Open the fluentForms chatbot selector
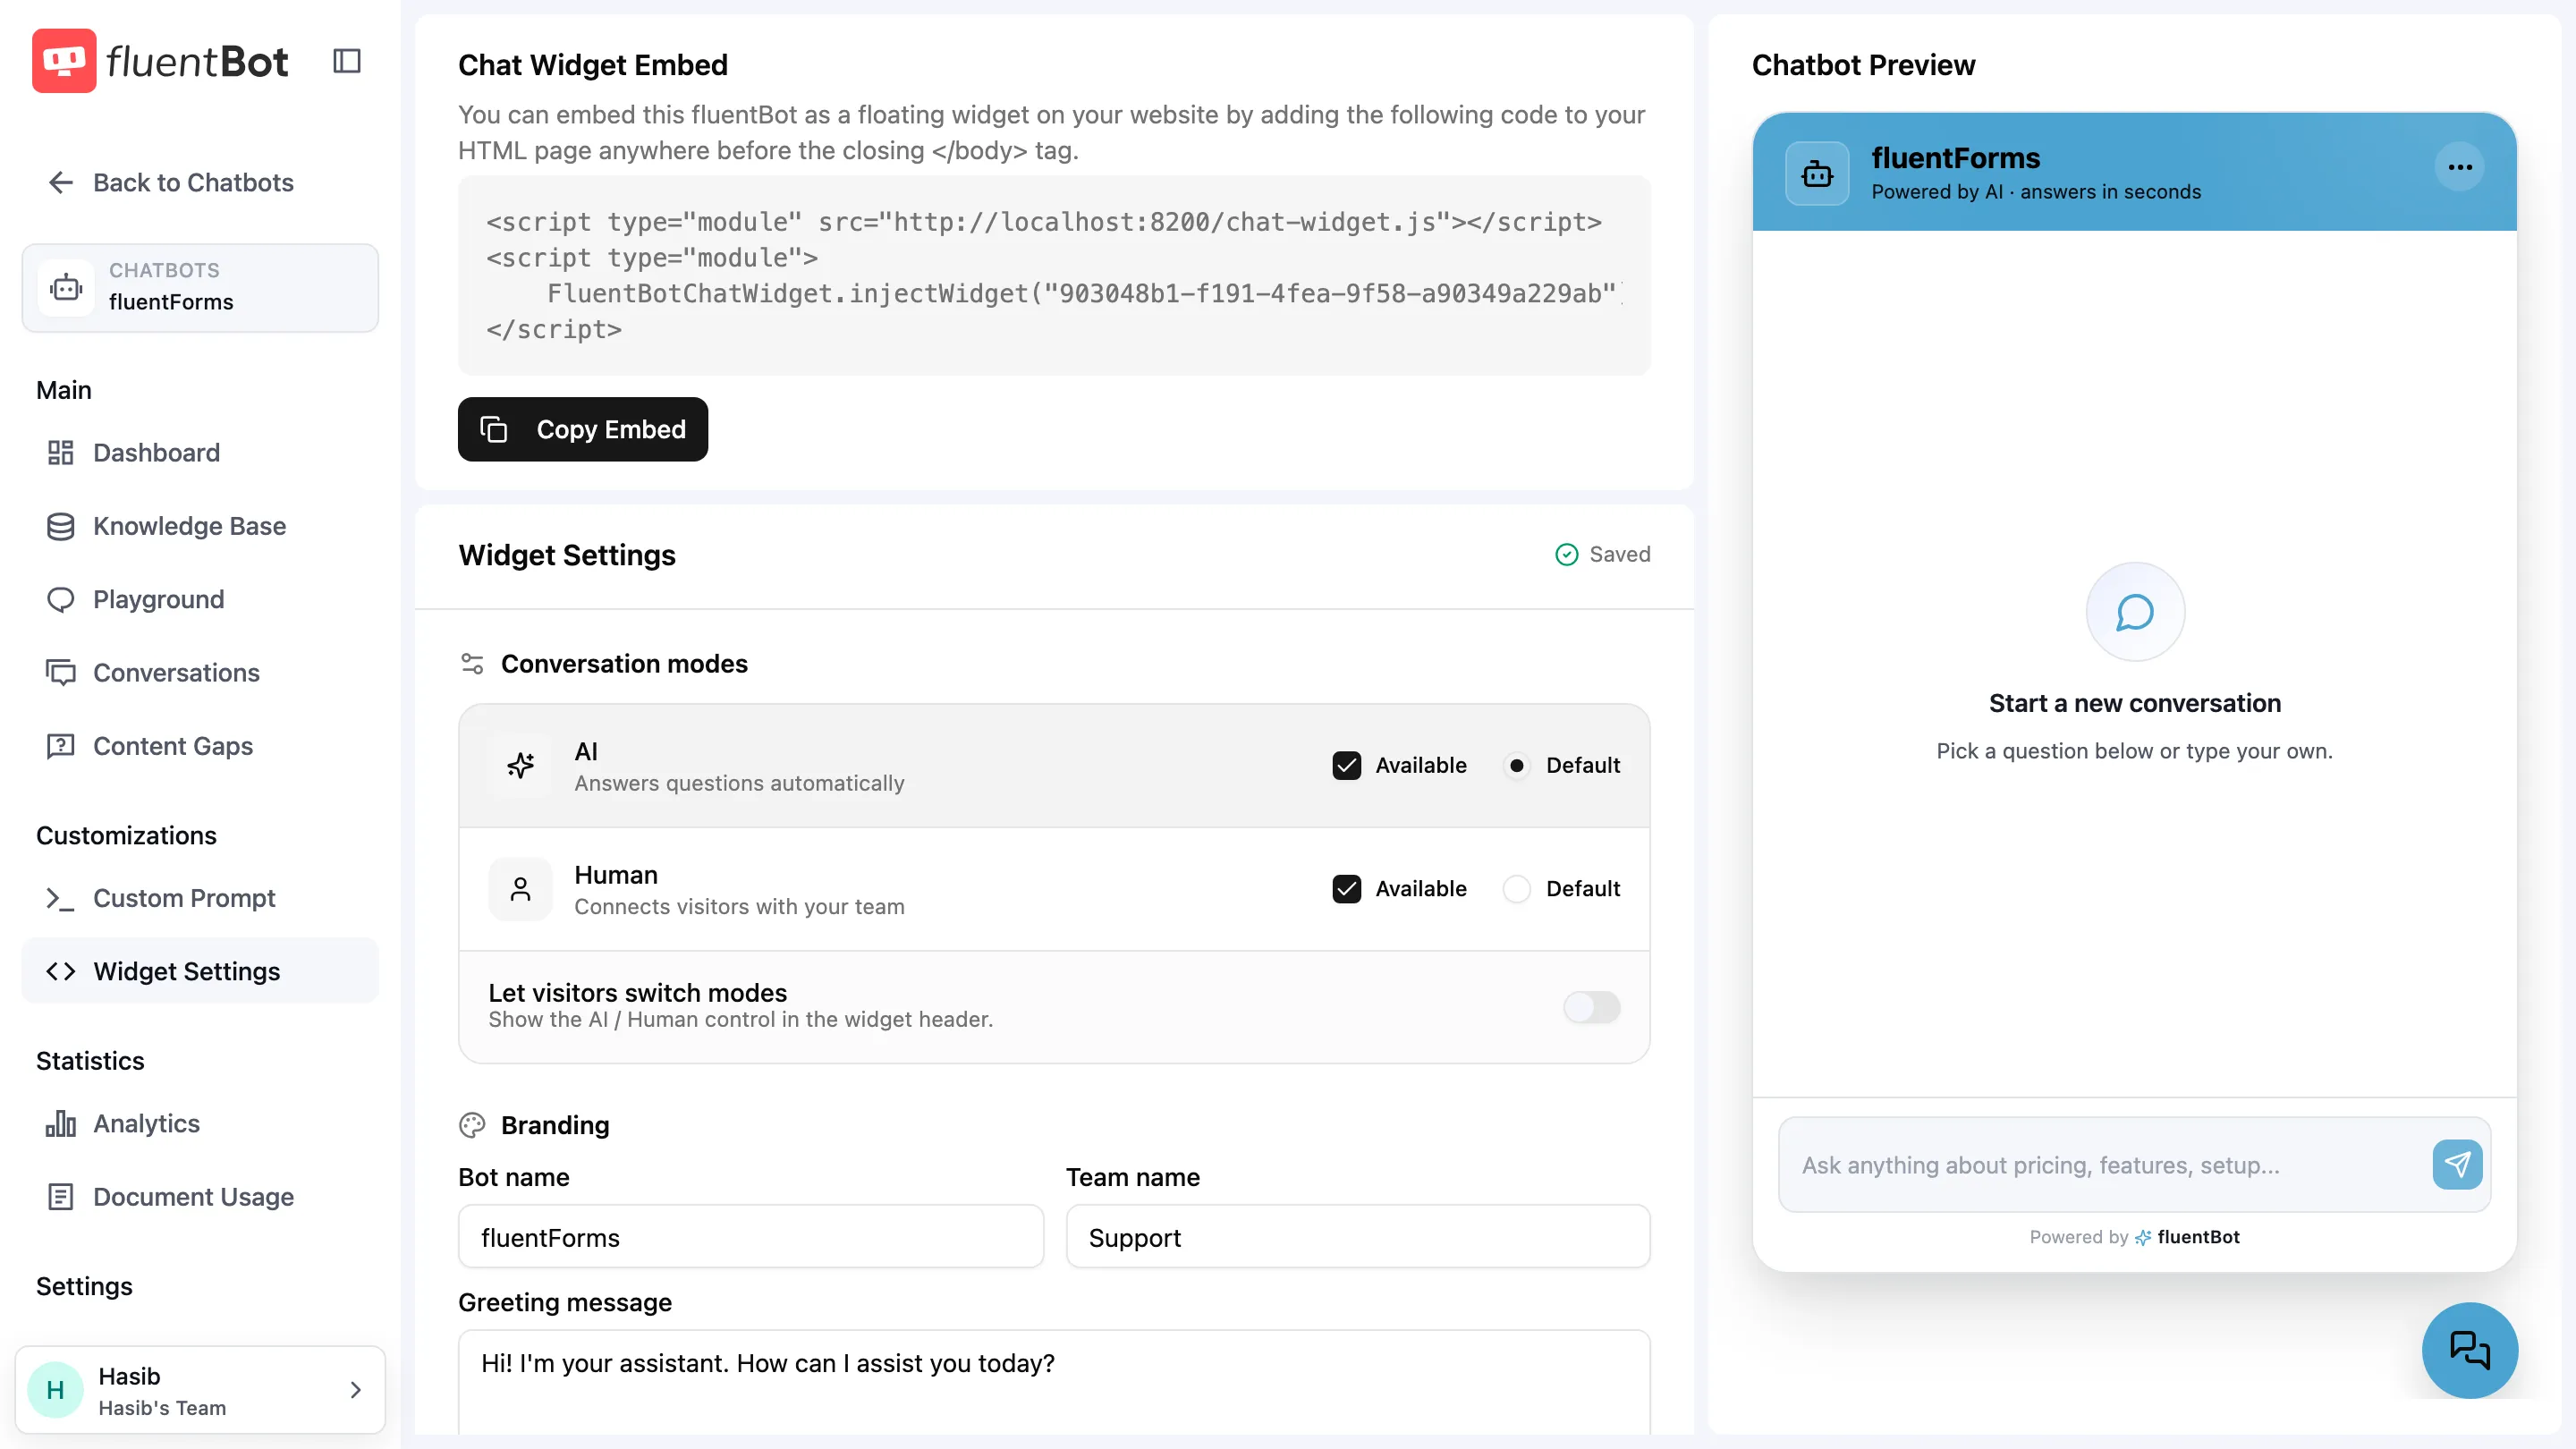The height and width of the screenshot is (1449, 2576). [200, 288]
